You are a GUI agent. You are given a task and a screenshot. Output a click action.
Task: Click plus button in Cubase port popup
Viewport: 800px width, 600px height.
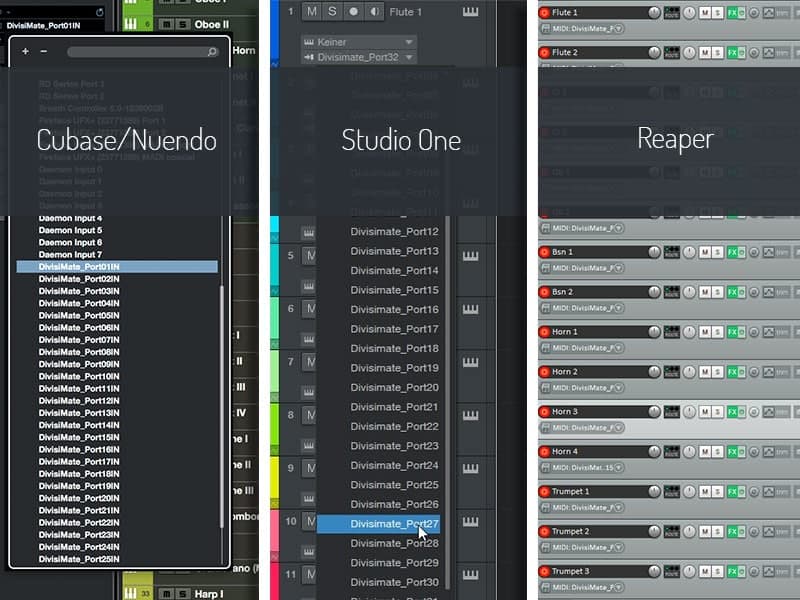point(26,51)
